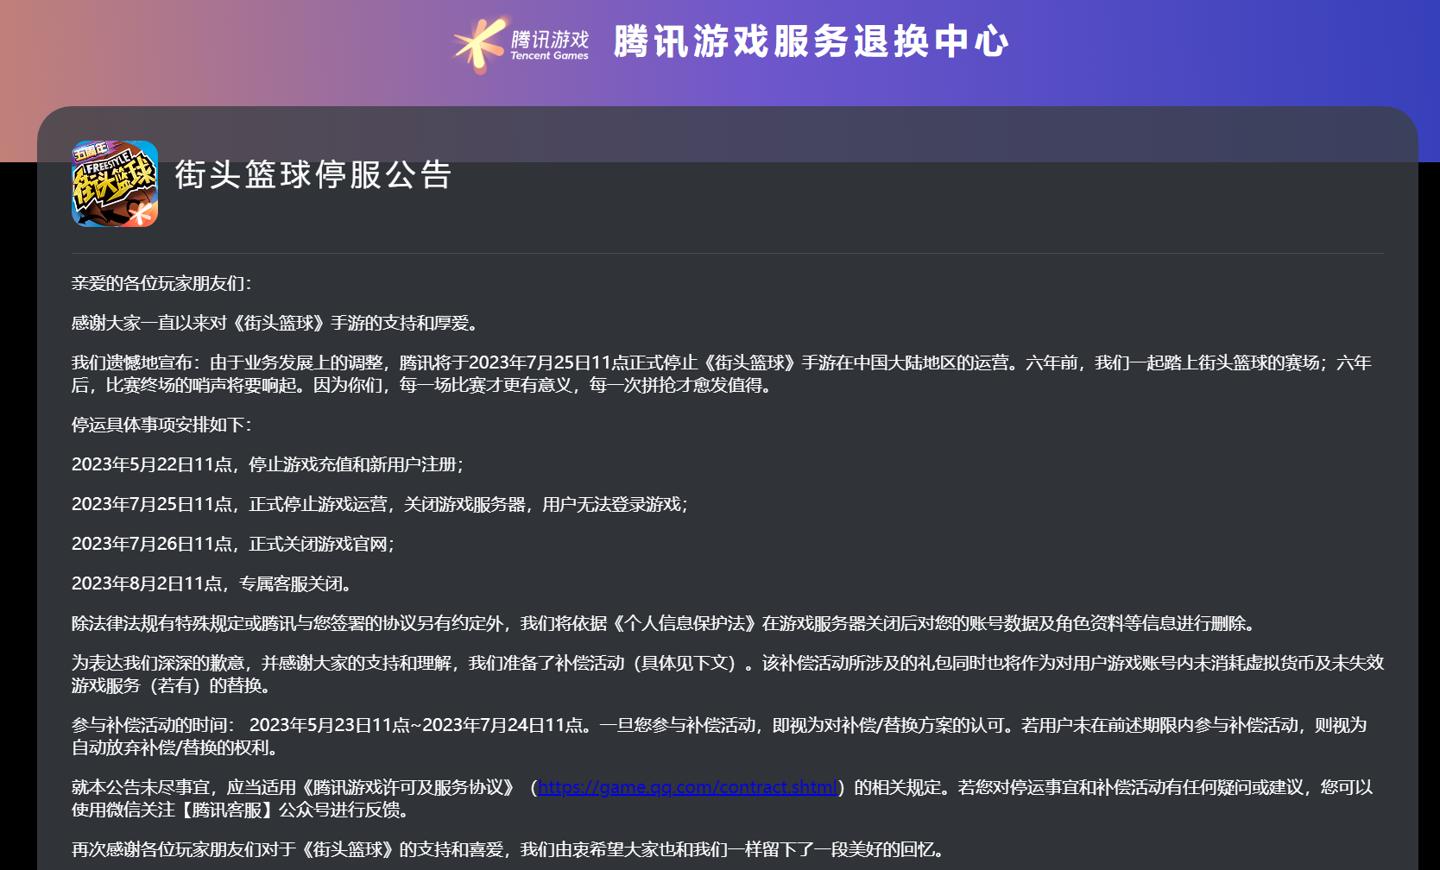The width and height of the screenshot is (1440, 870).
Task: Click the small starburst badge on game icon
Action: [x=143, y=213]
